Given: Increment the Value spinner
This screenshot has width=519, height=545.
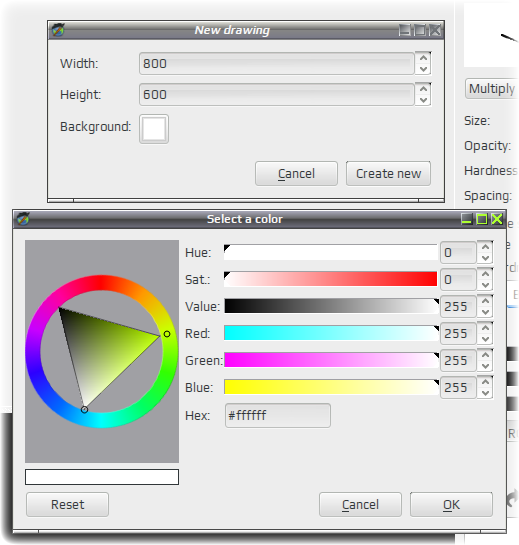Looking at the screenshot, I should [485, 301].
